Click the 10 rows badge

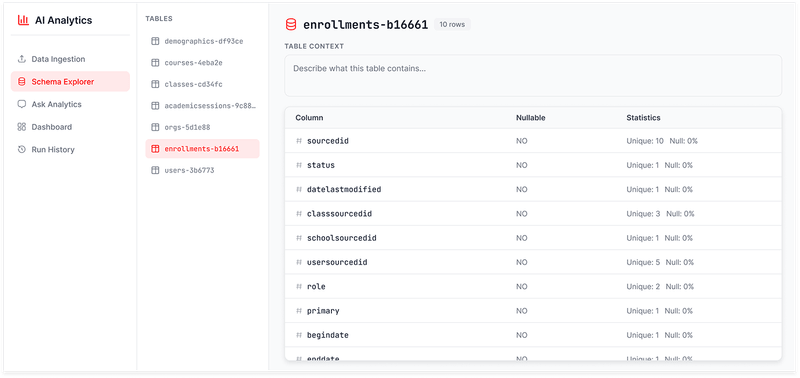pyautogui.click(x=452, y=24)
